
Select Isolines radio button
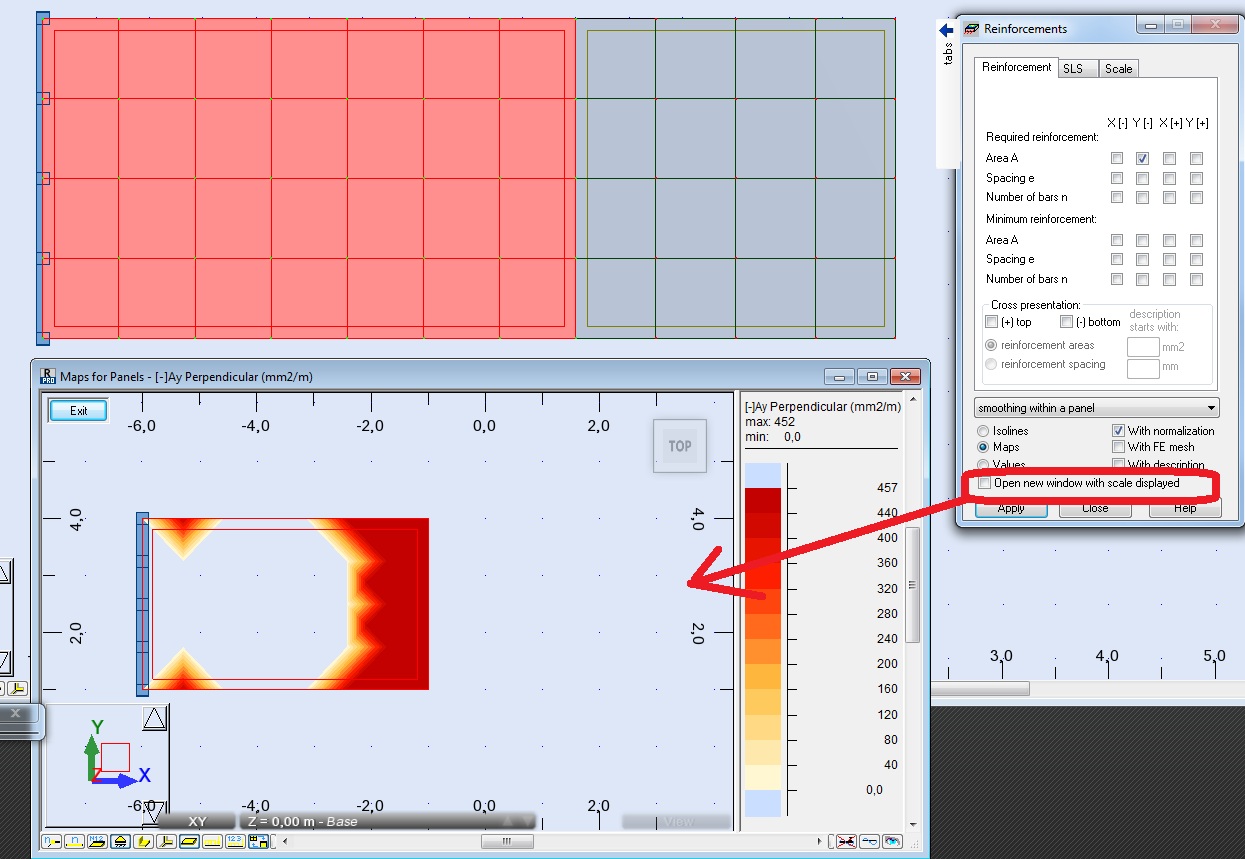click(983, 431)
